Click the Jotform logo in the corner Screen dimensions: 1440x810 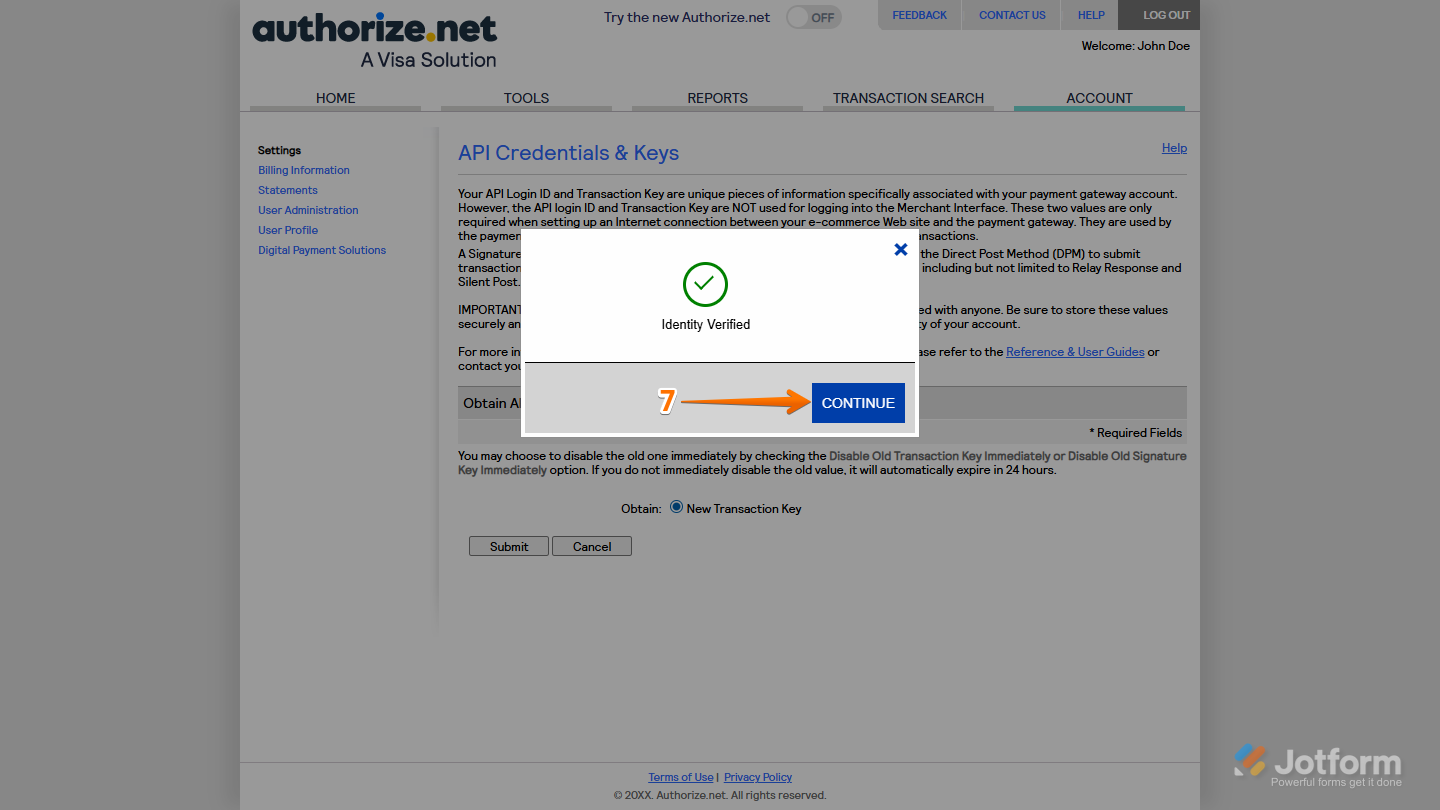point(1316,760)
